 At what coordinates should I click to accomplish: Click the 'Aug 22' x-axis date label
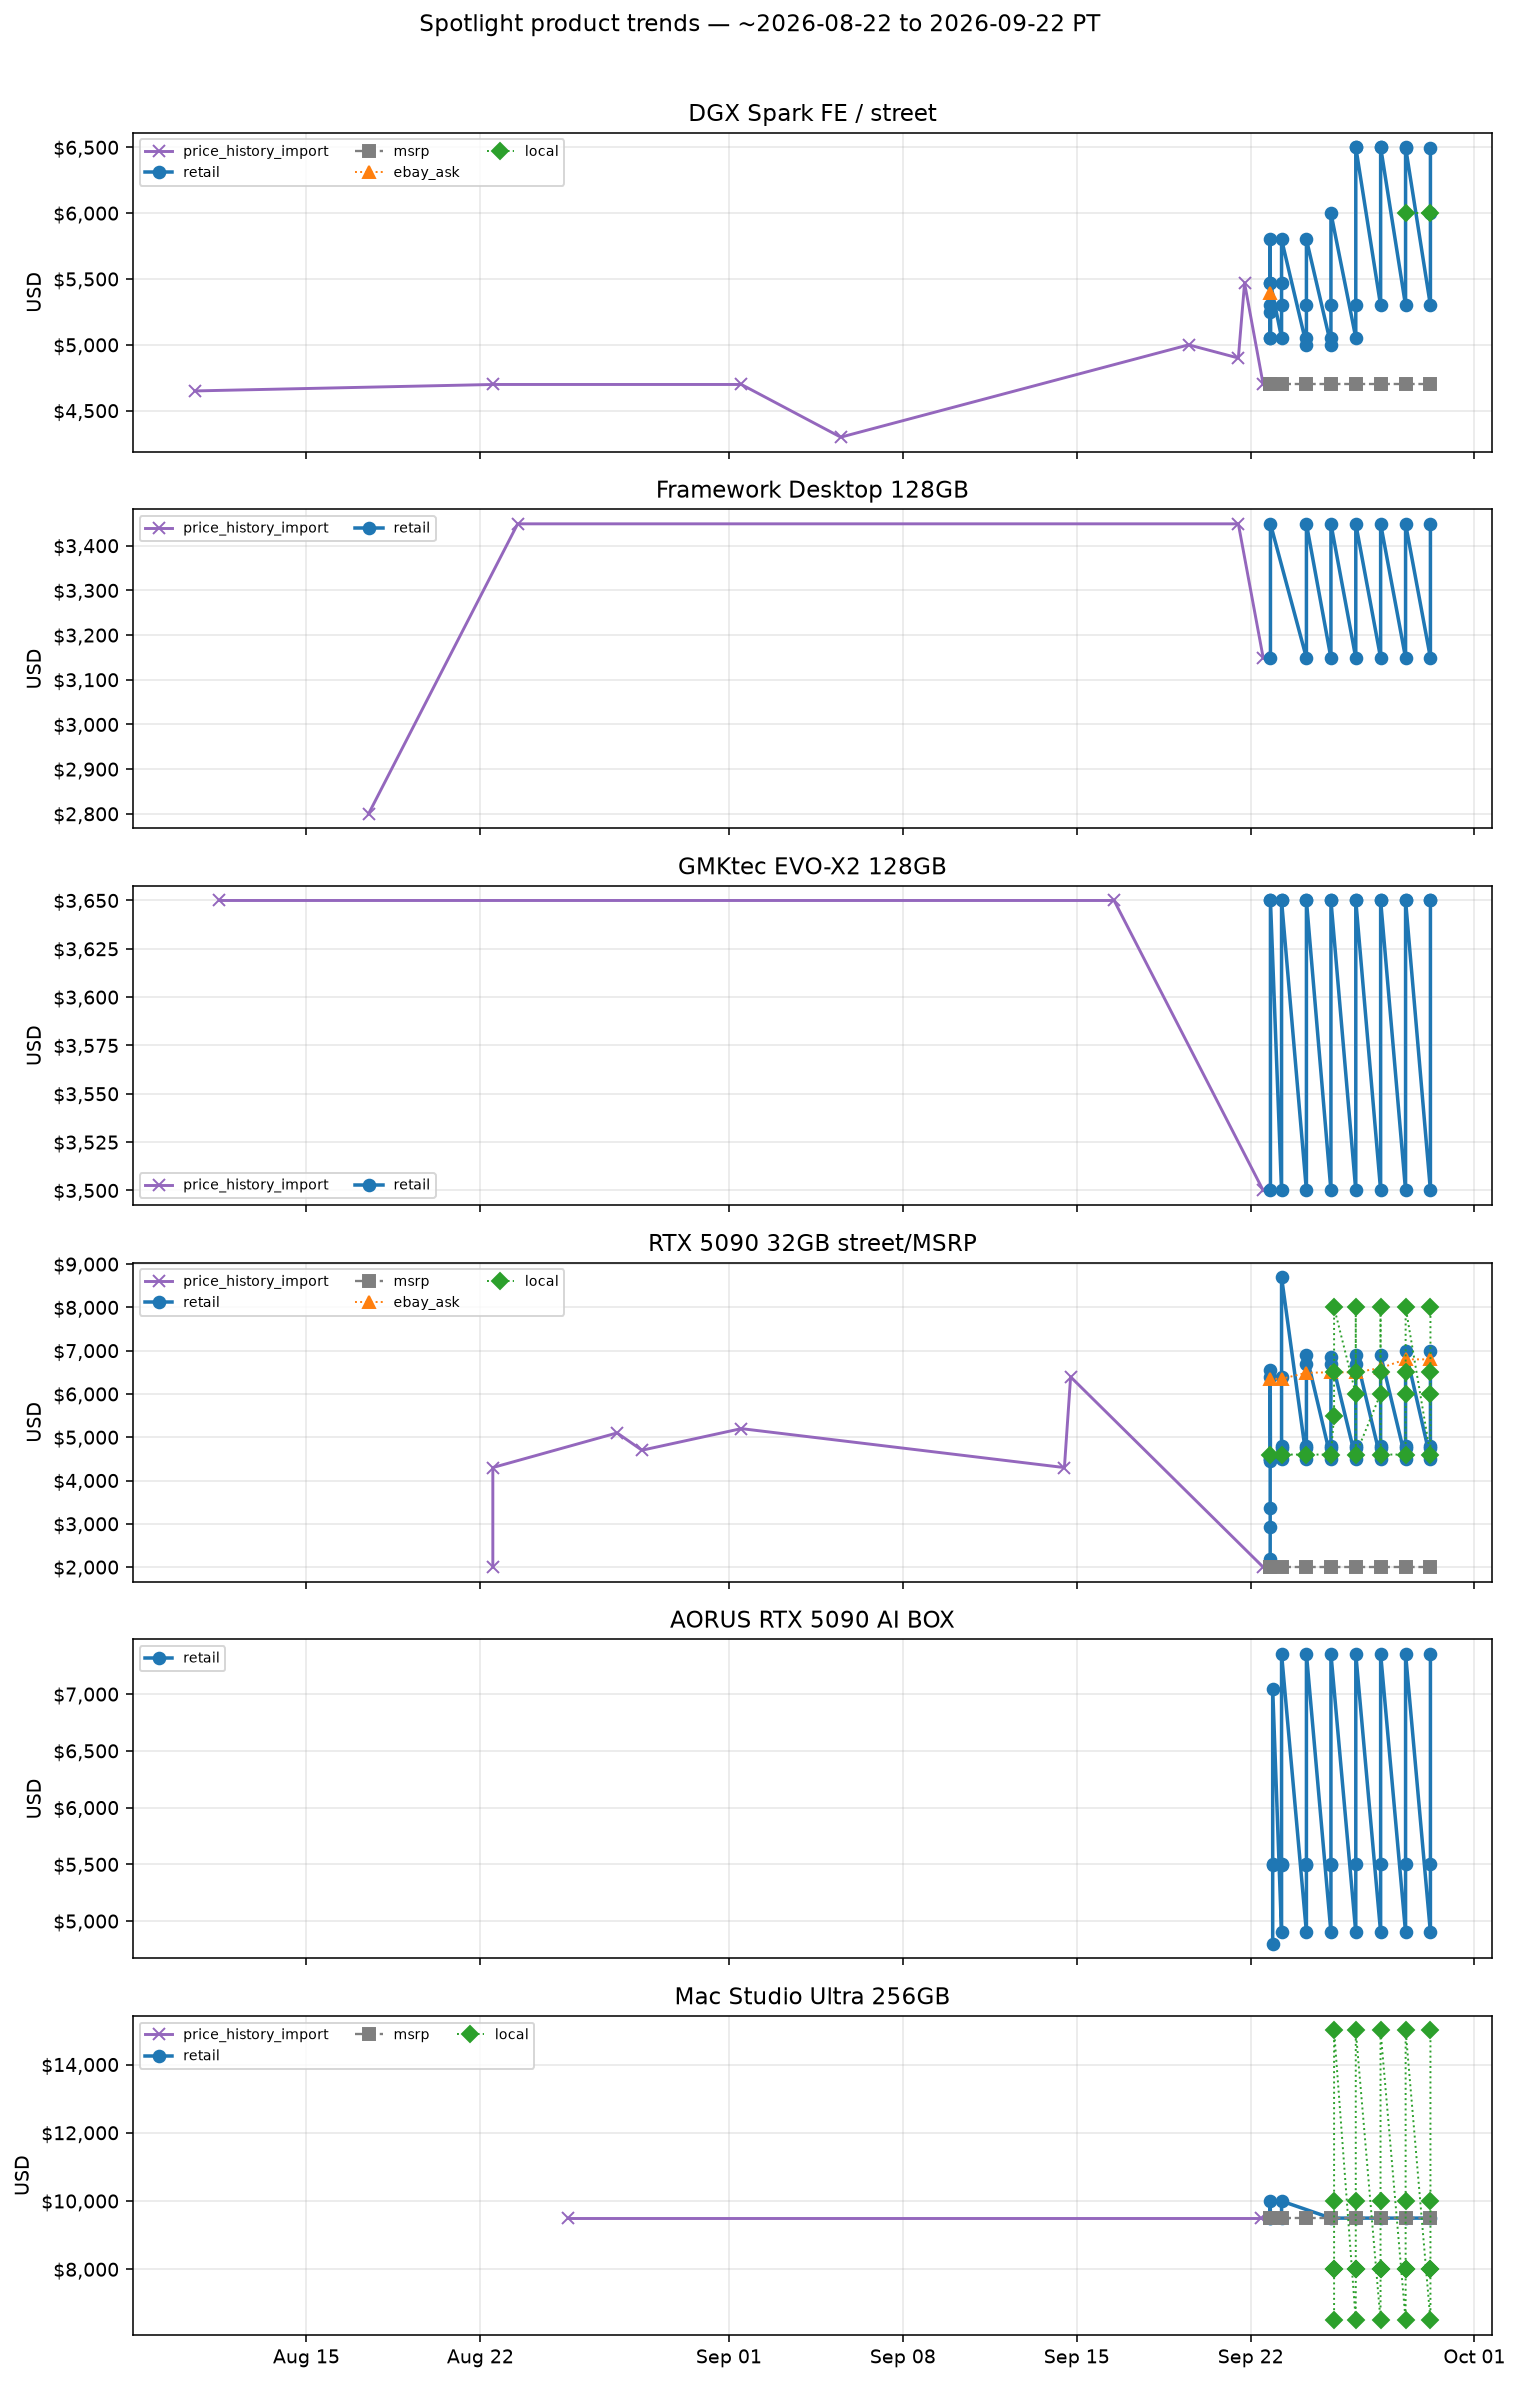pyautogui.click(x=480, y=2357)
